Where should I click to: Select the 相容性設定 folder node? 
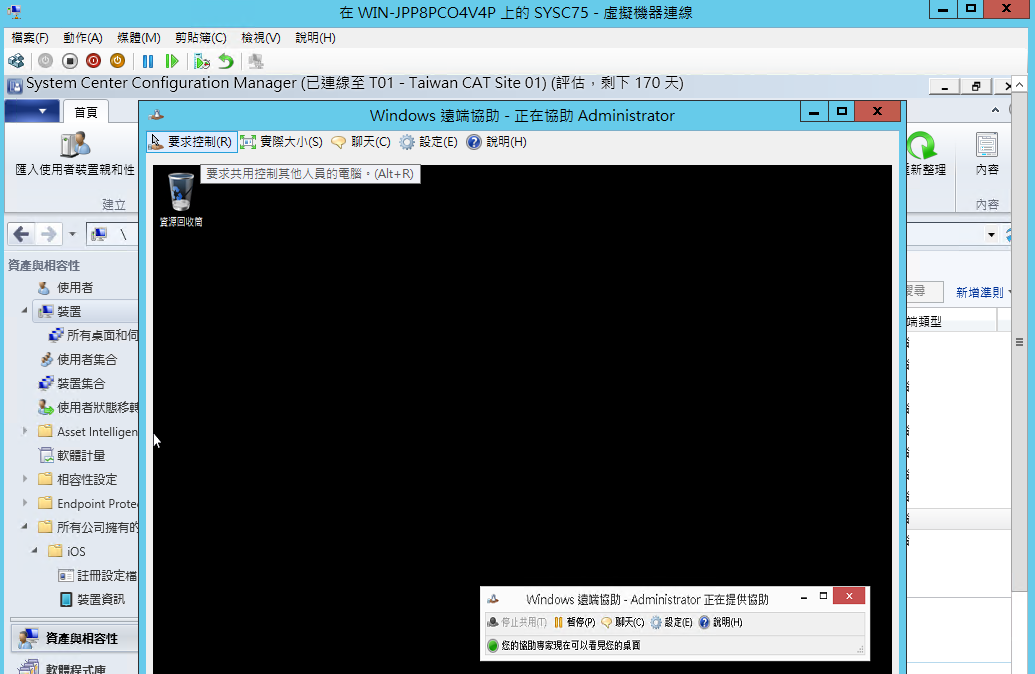click(x=78, y=479)
